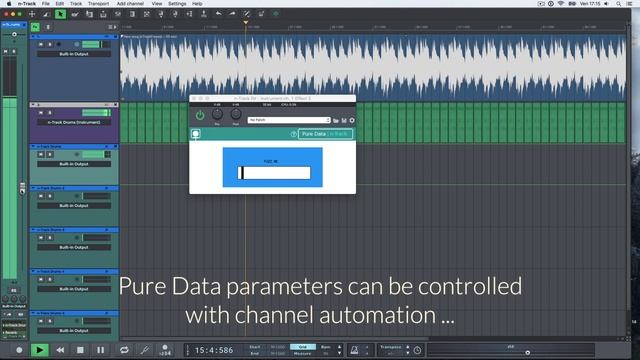This screenshot has width=640, height=360.
Task: Open folder icon in Pure Data plugin window
Action: 336,120
